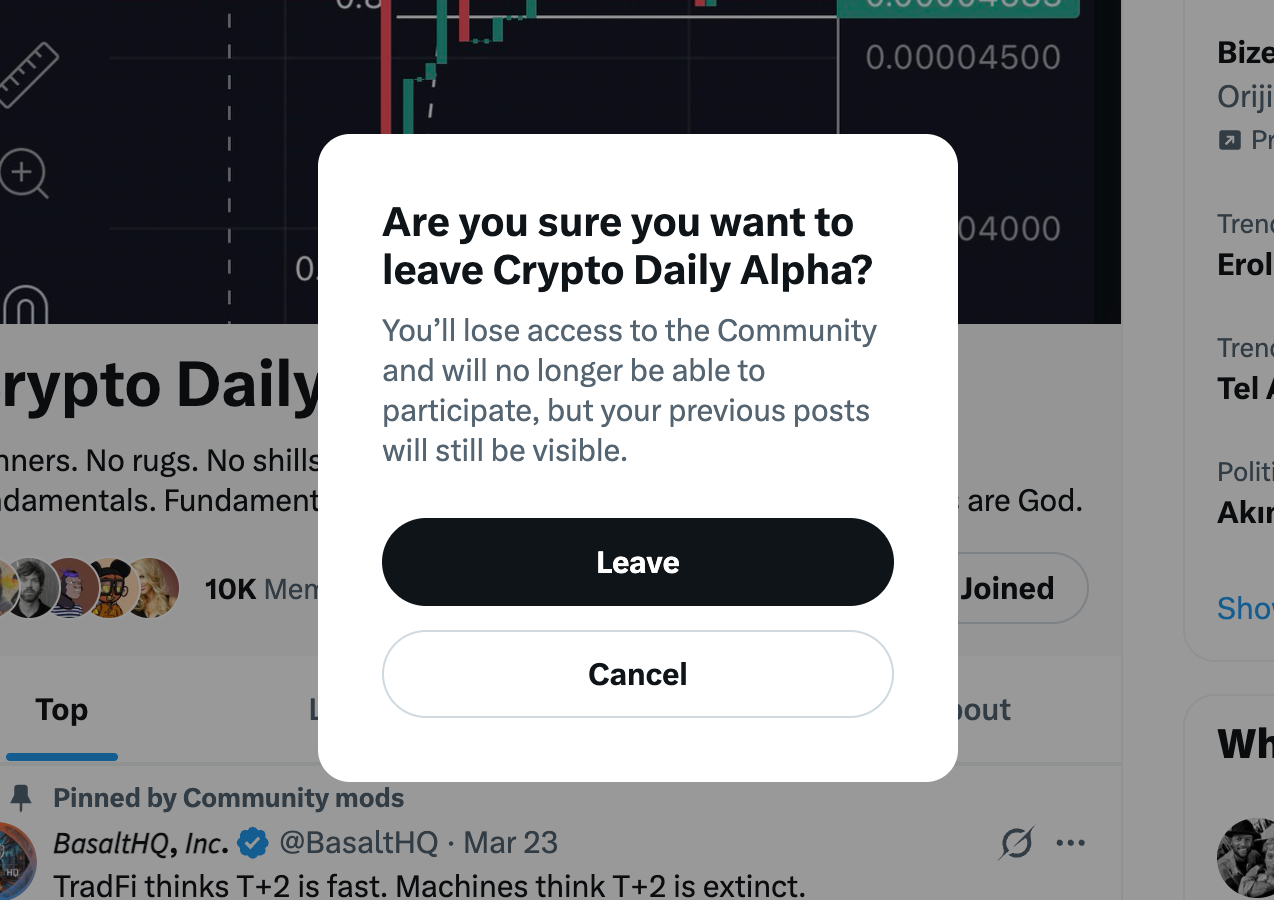The height and width of the screenshot is (900, 1274).
Task: Open more options on BasaltHQ's post
Action: coord(1071,843)
